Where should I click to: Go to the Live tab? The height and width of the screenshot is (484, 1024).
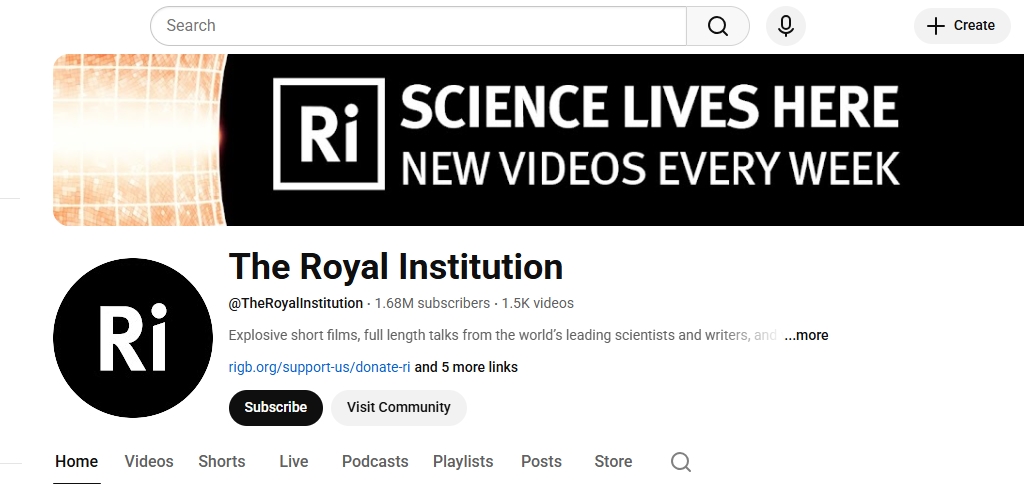[294, 462]
